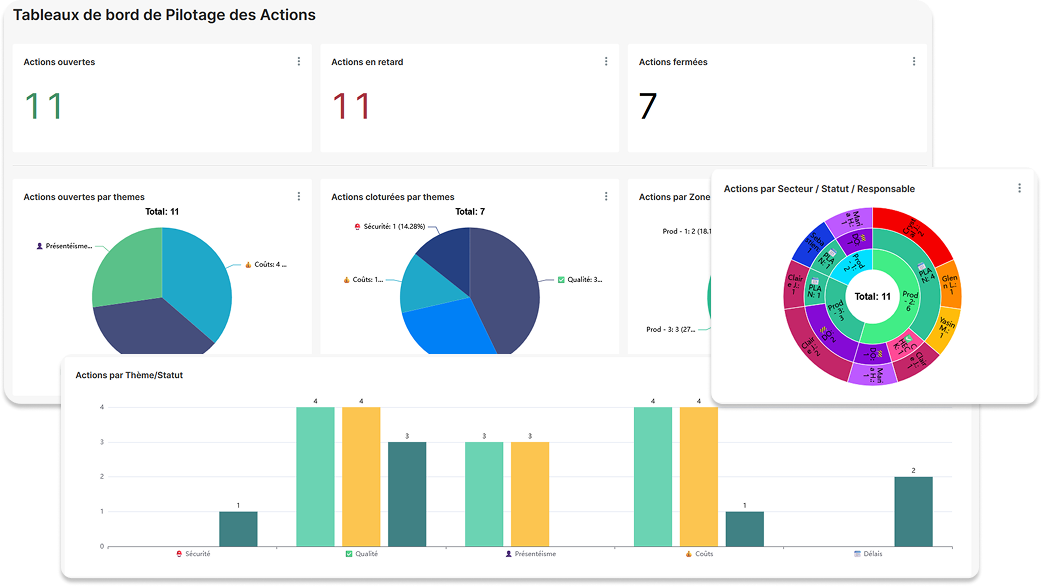Viewport: 1042px width, 587px height.
Task: Open the options menu of Actions ouvertes par themes
Action: coord(298,196)
